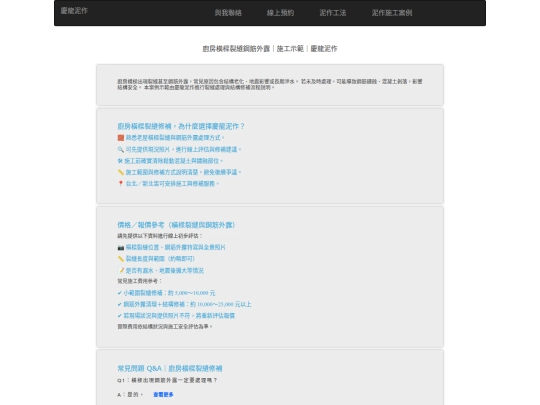540x405 pixels.
Task: Open the 線上預約 menu item
Action: (x=280, y=13)
